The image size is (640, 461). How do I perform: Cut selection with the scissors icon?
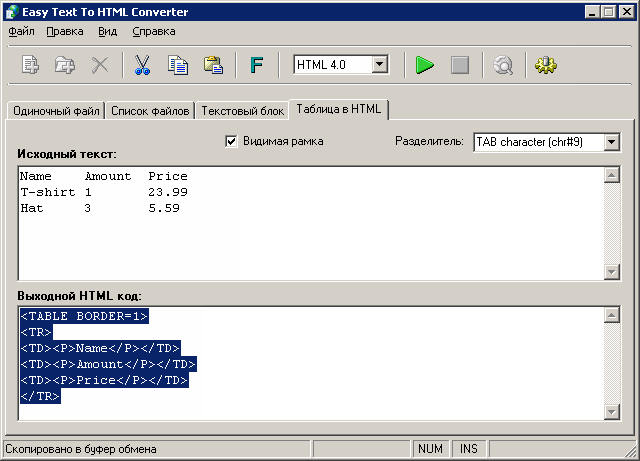point(142,65)
